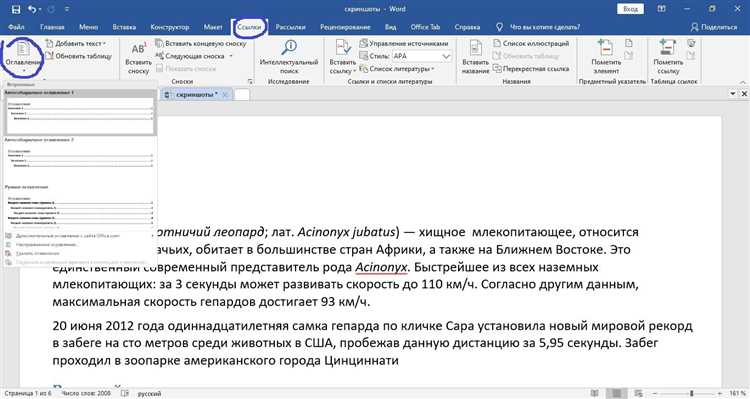
Task: Click the Пометить ссылку citation icon
Action: (x=668, y=48)
